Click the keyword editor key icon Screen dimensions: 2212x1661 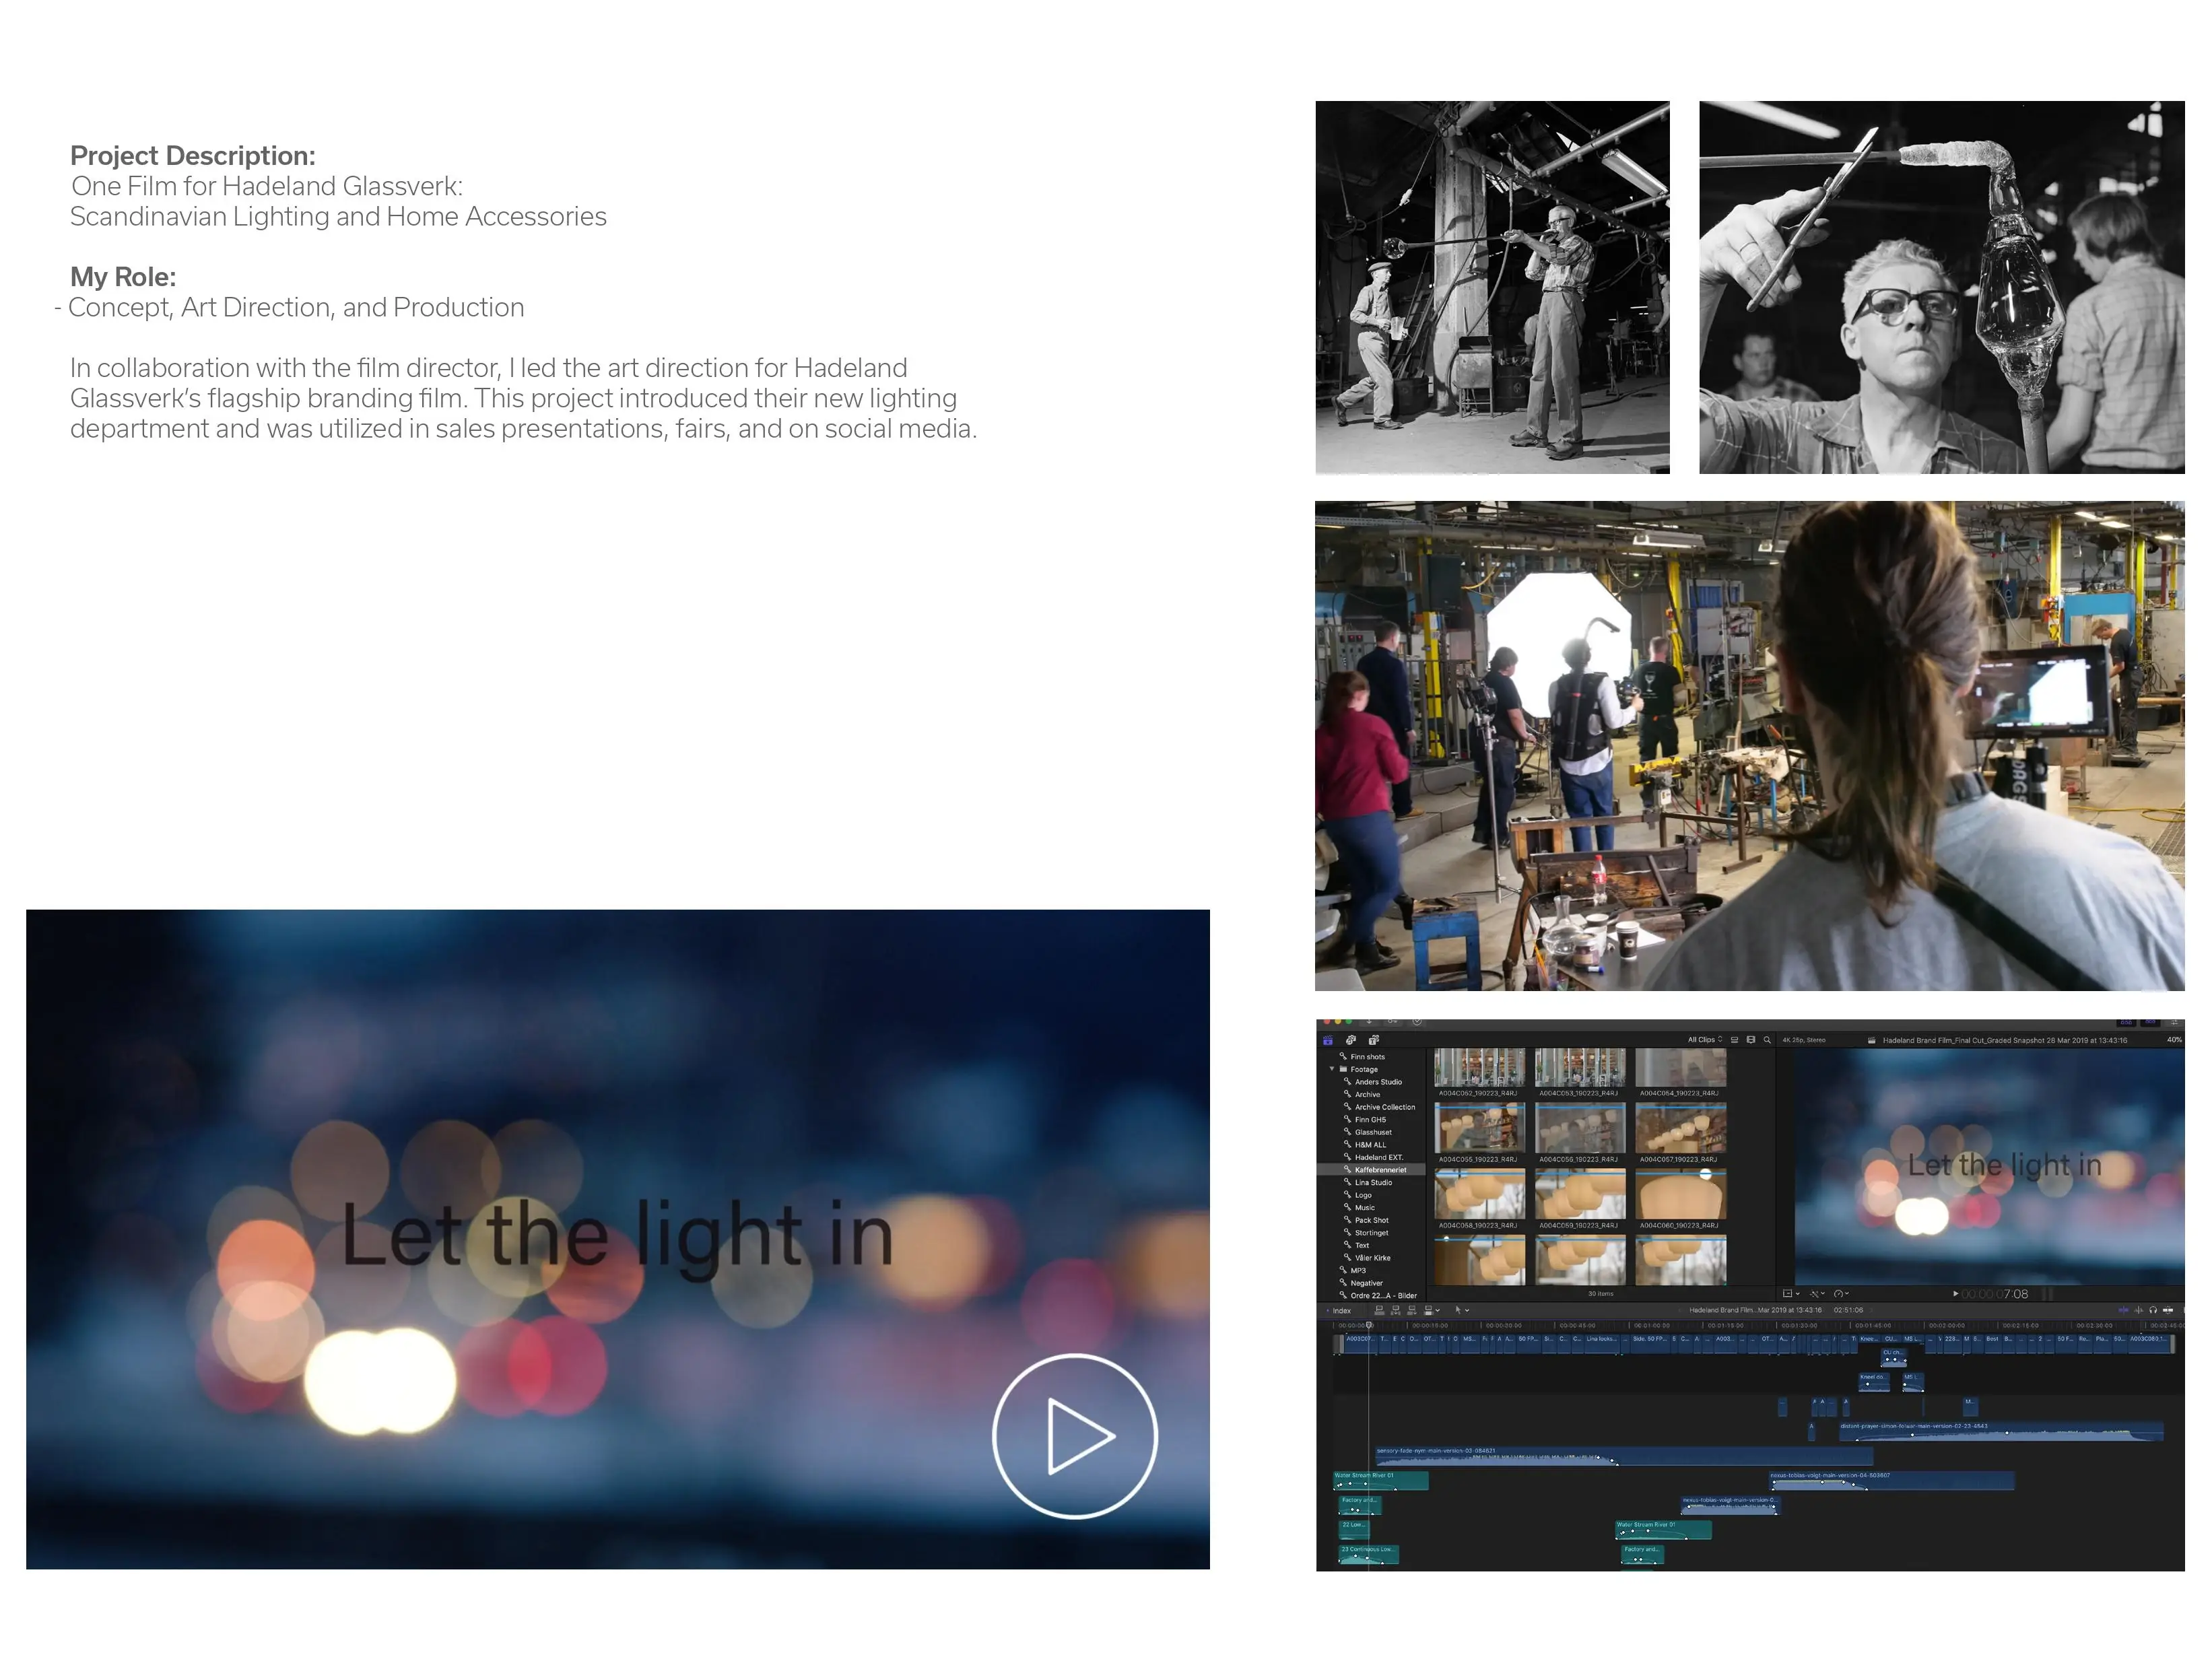point(1393,1021)
